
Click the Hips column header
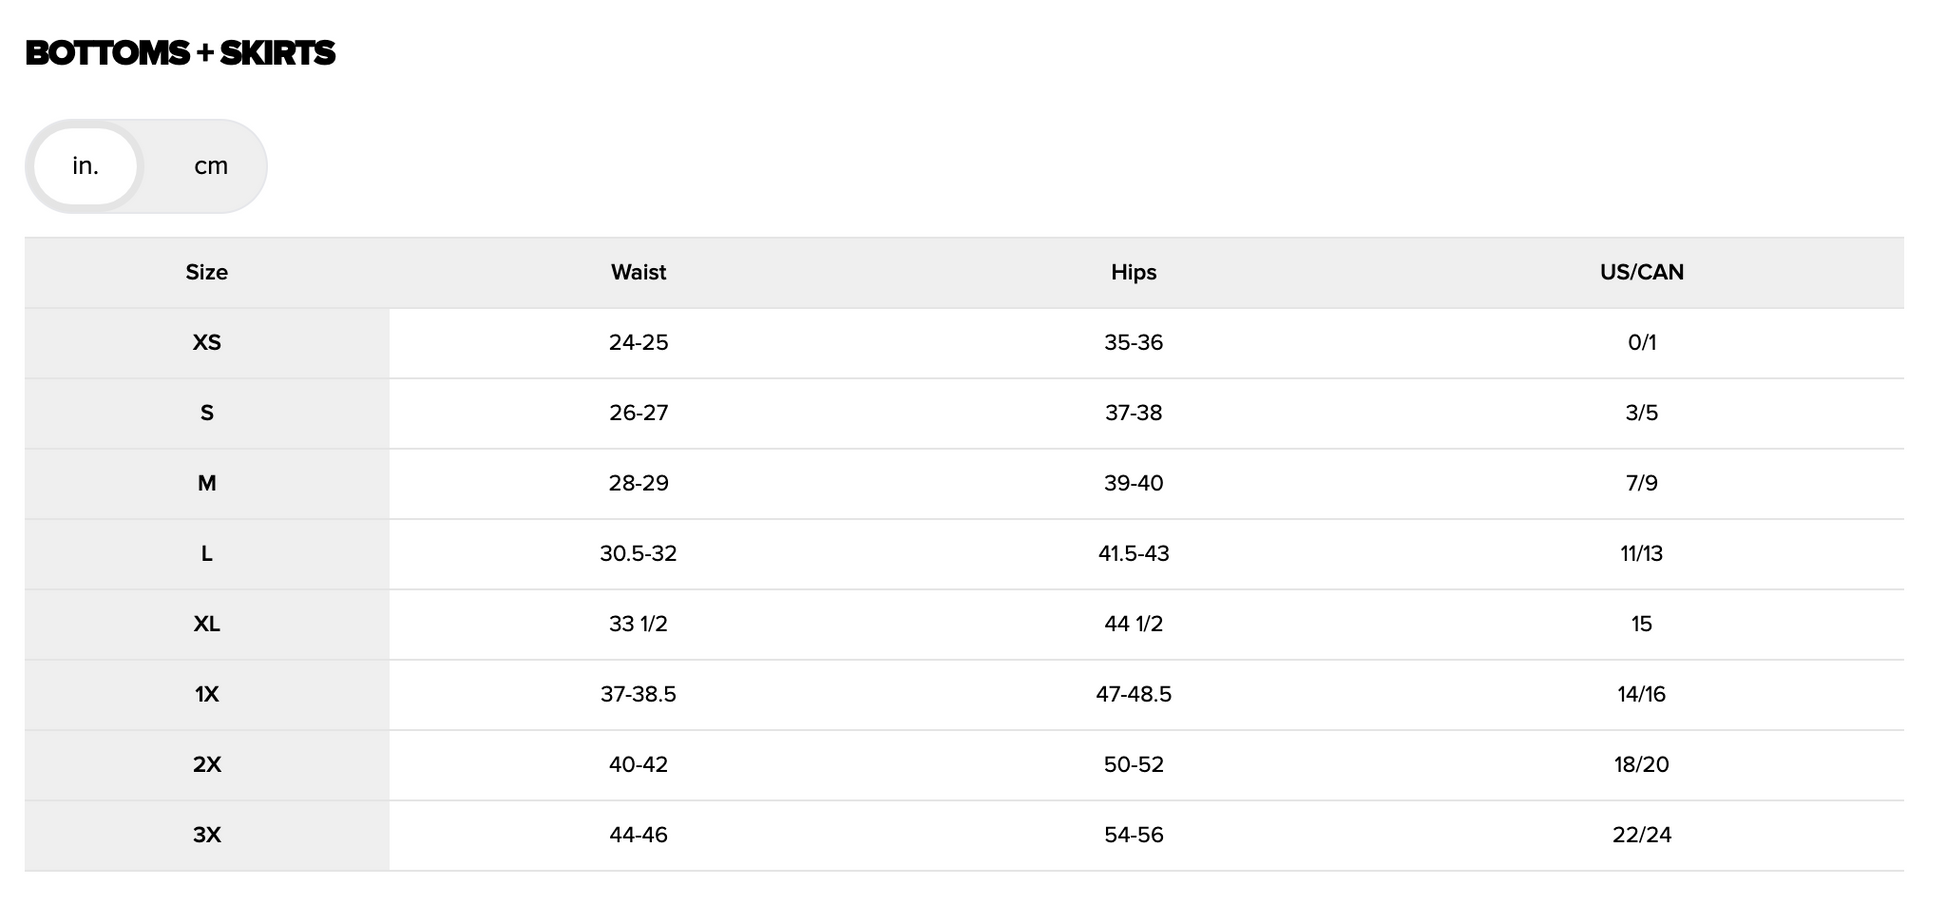(x=1133, y=272)
